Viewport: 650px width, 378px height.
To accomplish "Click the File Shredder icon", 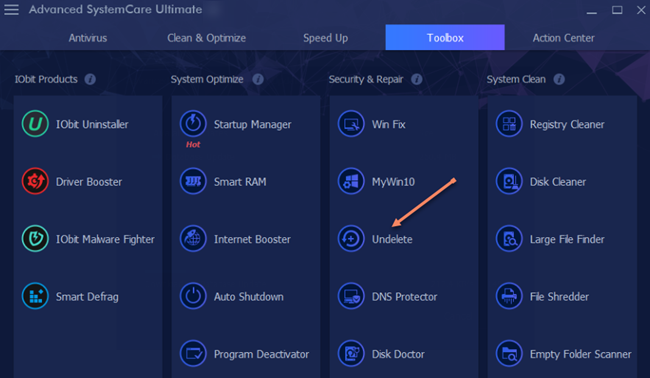I will click(509, 296).
